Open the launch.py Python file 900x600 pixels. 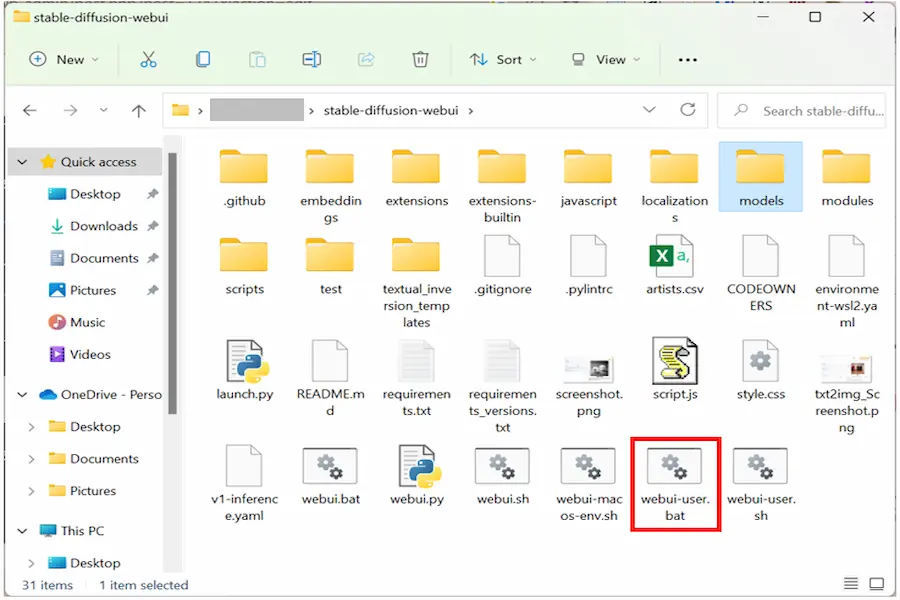(x=245, y=369)
